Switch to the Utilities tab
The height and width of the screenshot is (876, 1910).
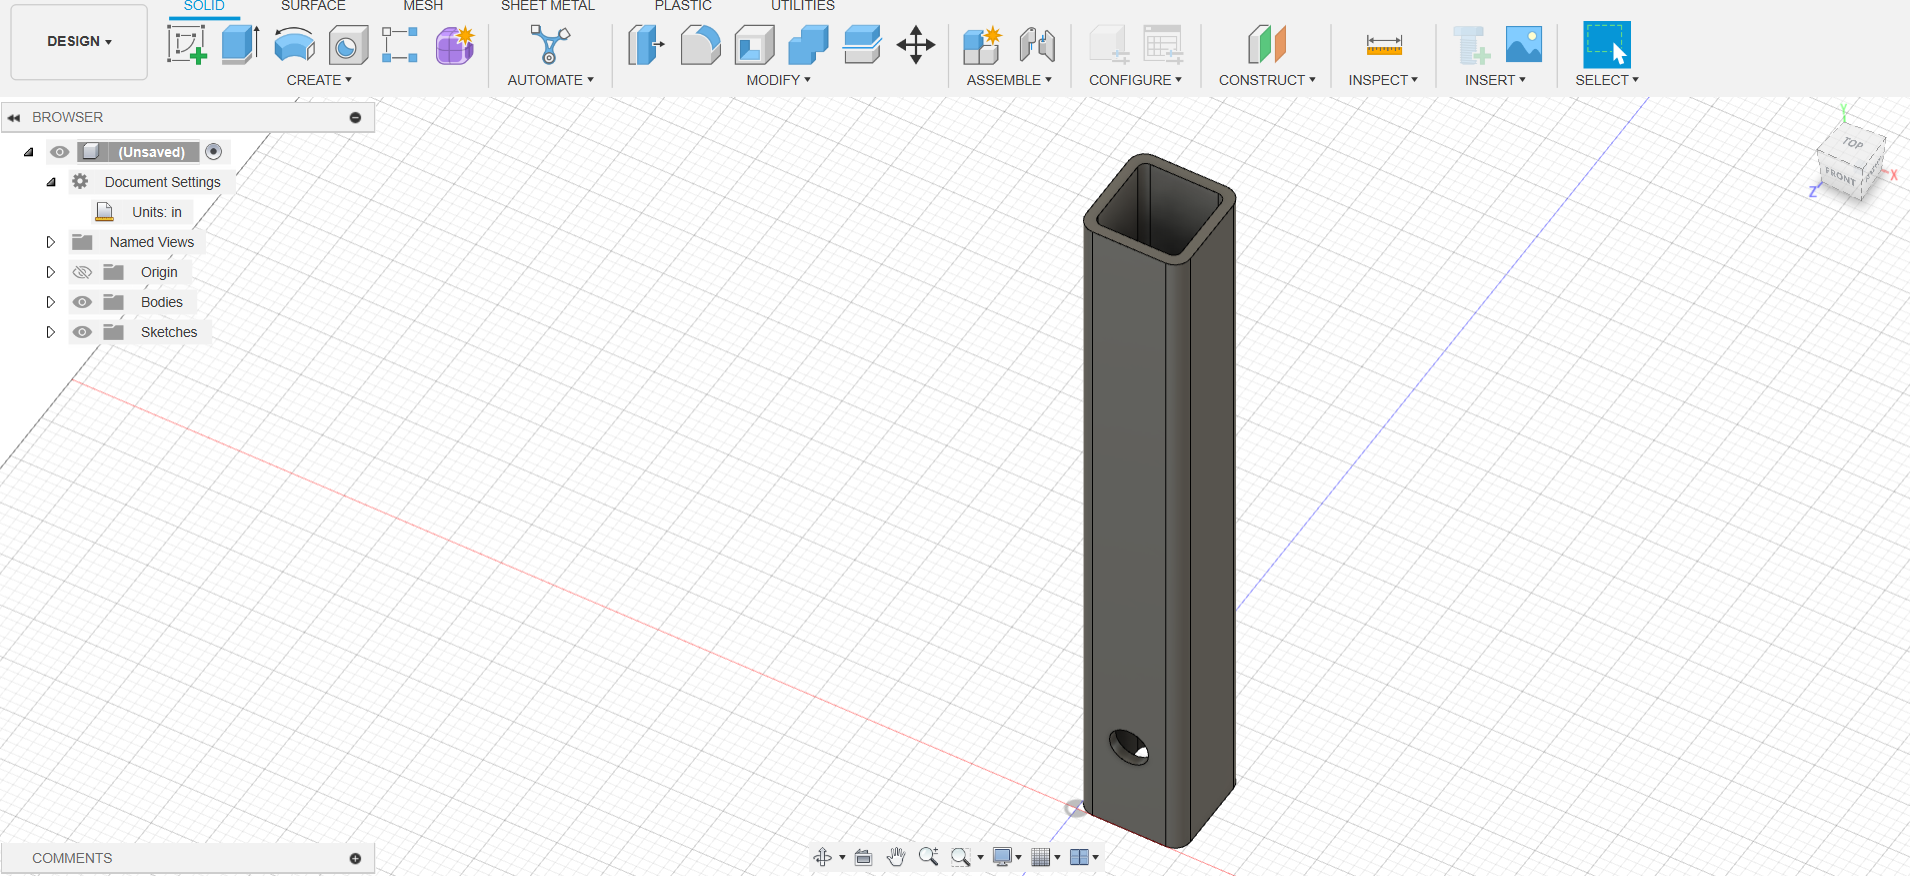point(802,6)
